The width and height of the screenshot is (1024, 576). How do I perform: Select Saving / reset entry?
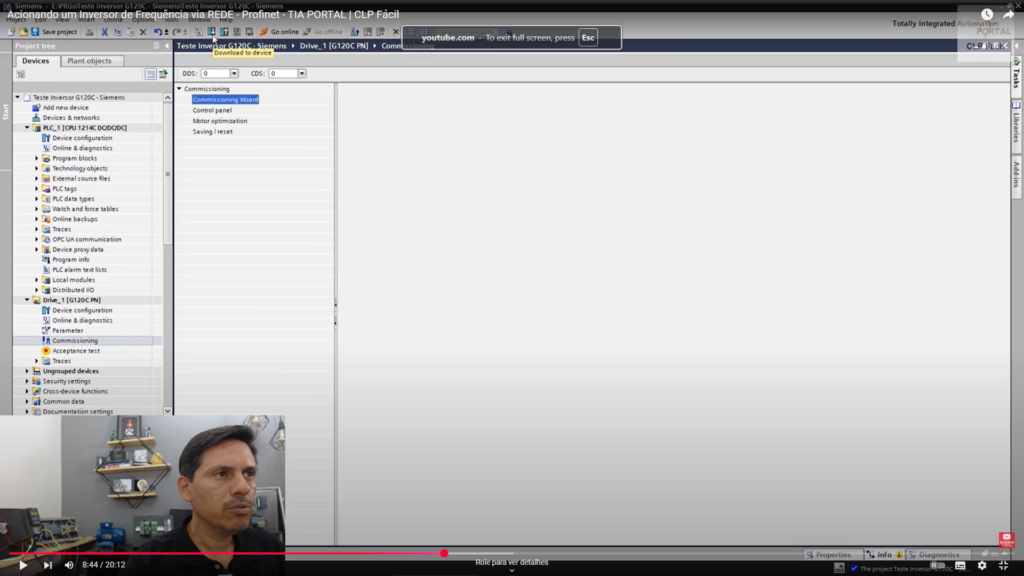212,131
